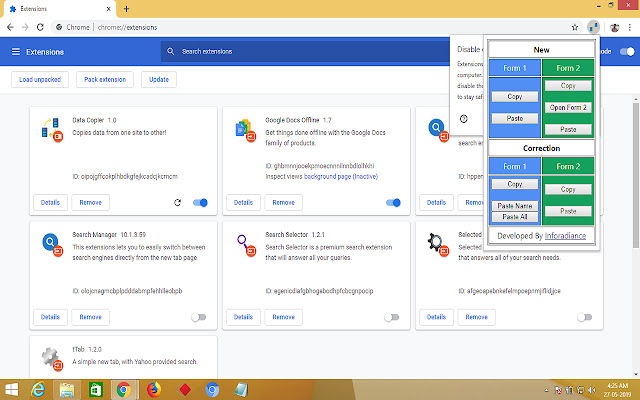Click Copy under New Form 2

point(568,86)
